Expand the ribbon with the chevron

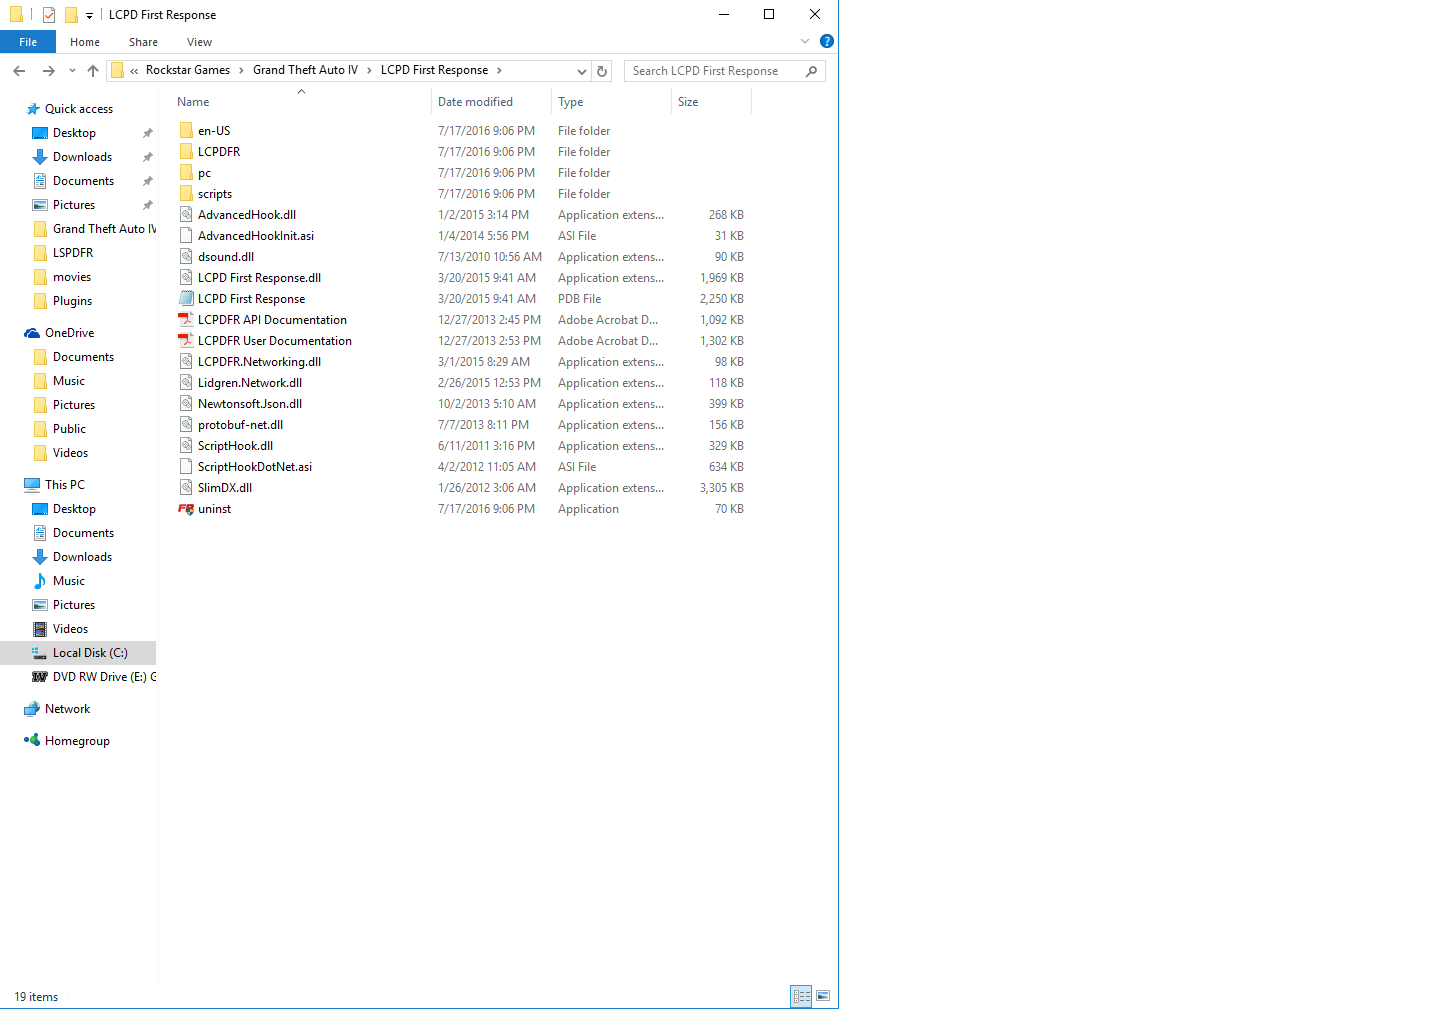[x=805, y=41]
